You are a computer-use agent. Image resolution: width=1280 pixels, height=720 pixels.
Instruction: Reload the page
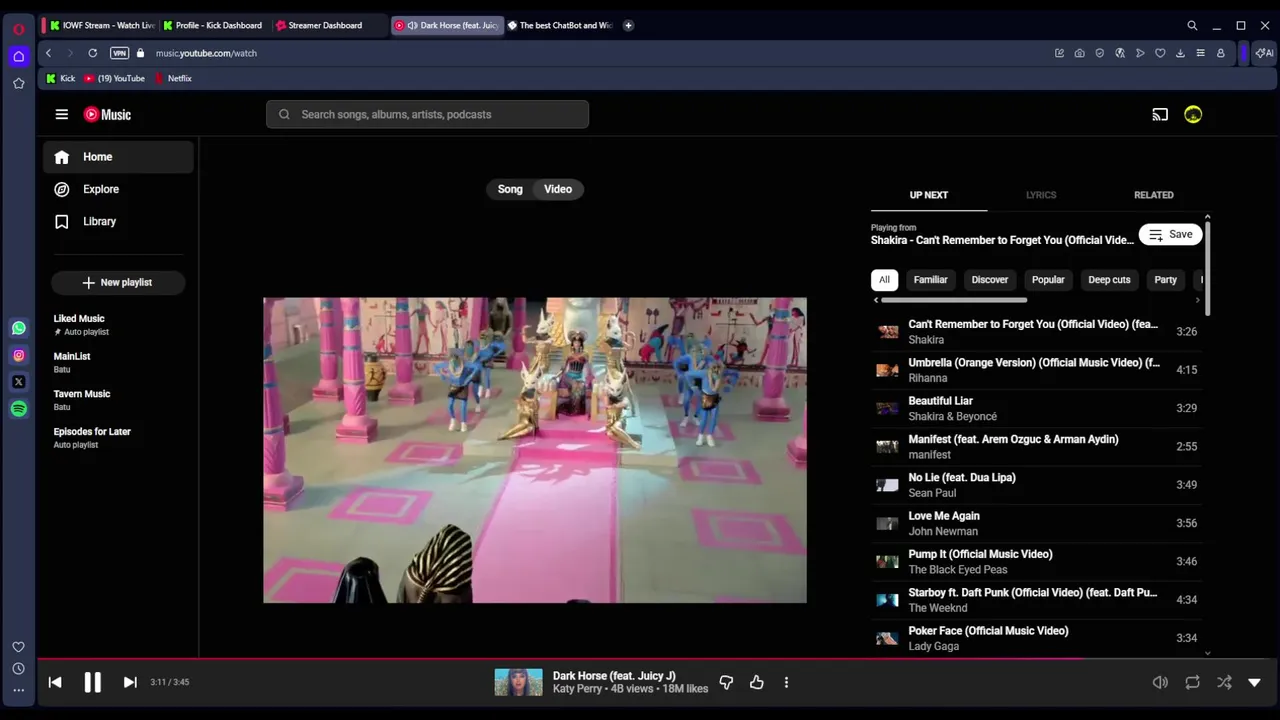pos(93,53)
